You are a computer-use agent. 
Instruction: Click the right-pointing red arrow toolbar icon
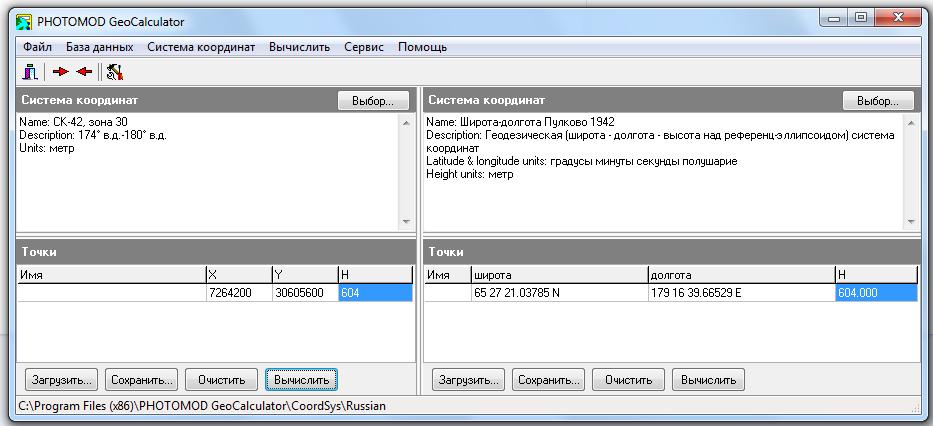tap(61, 72)
